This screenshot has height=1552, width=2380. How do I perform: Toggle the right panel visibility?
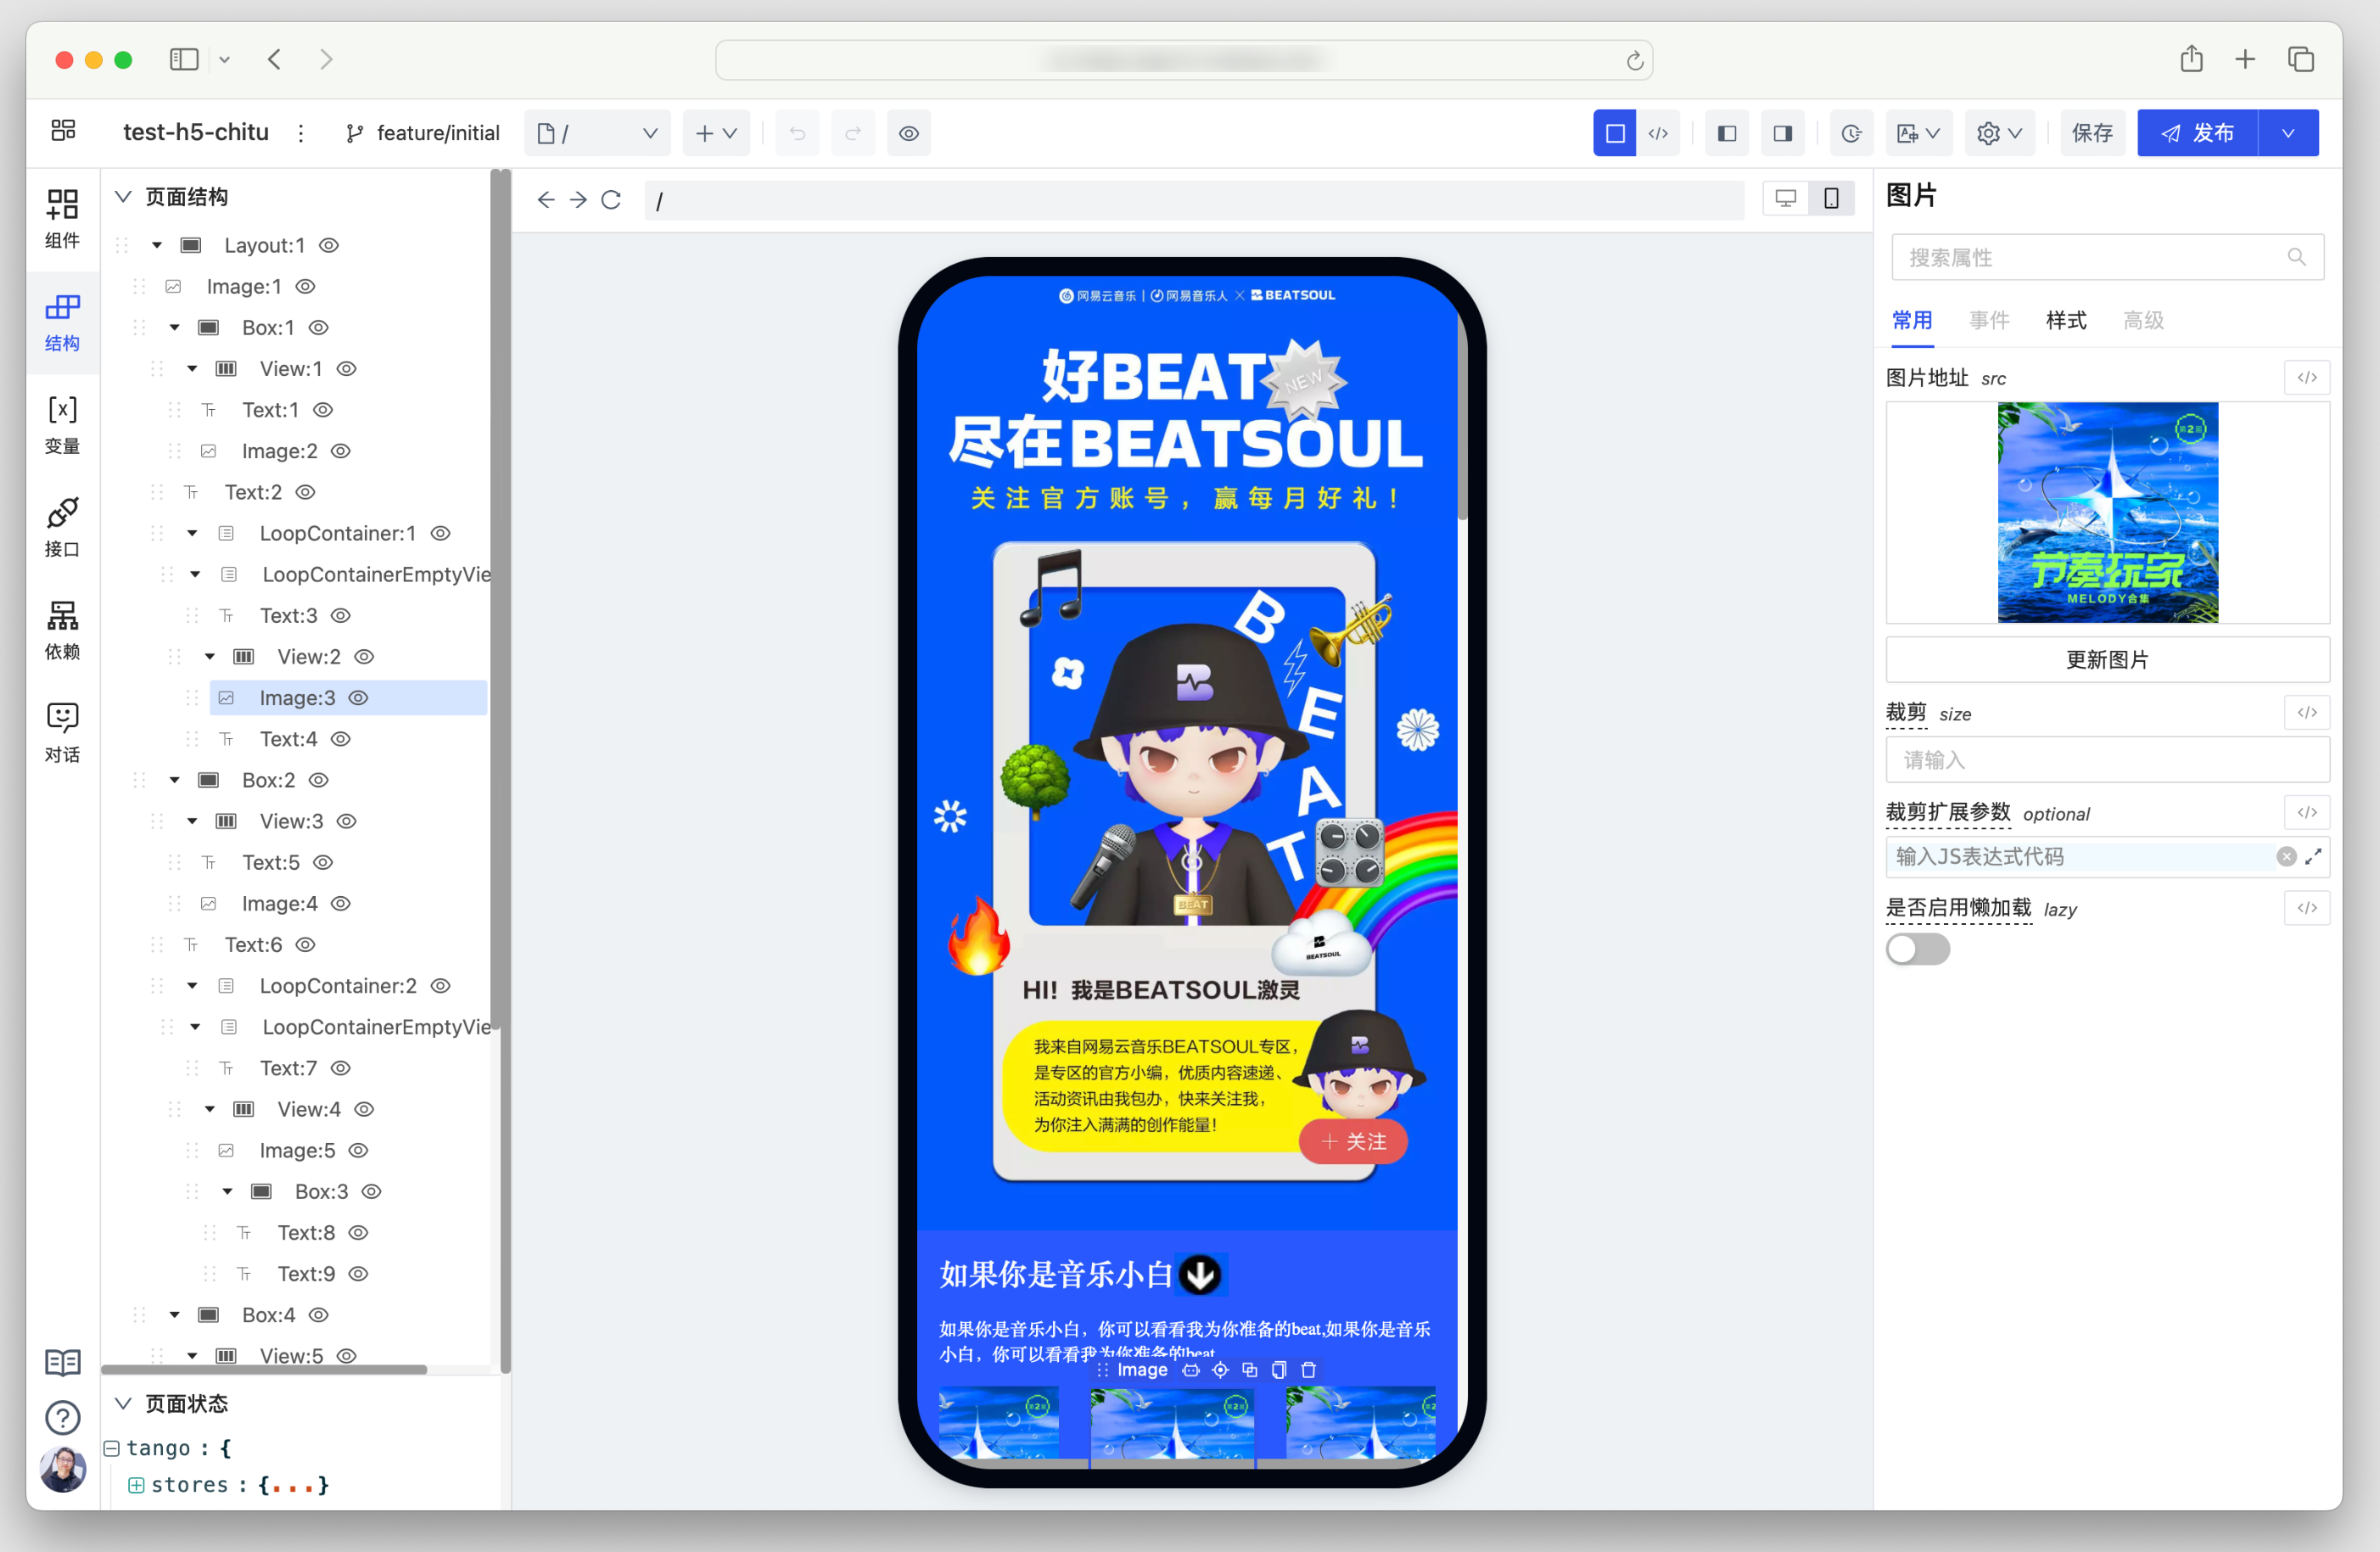point(1782,133)
